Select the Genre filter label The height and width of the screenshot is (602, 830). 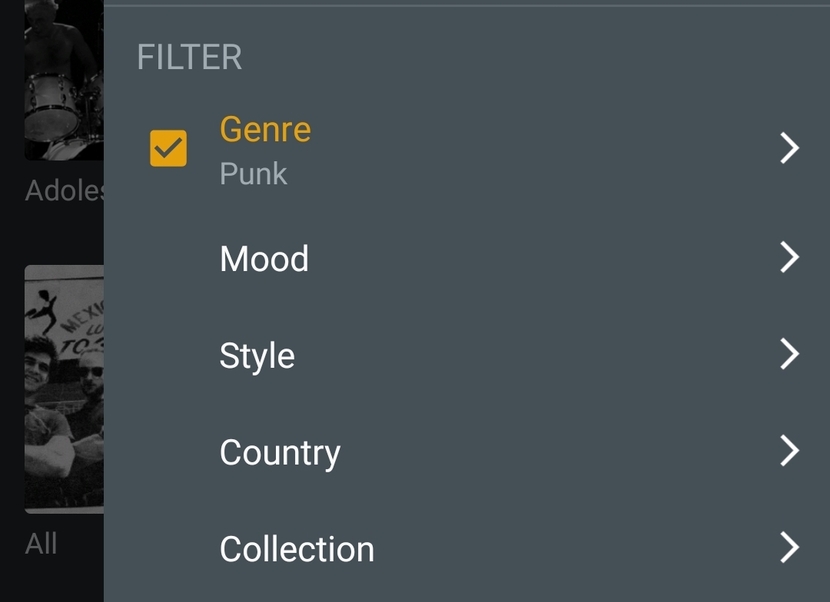pyautogui.click(x=265, y=129)
